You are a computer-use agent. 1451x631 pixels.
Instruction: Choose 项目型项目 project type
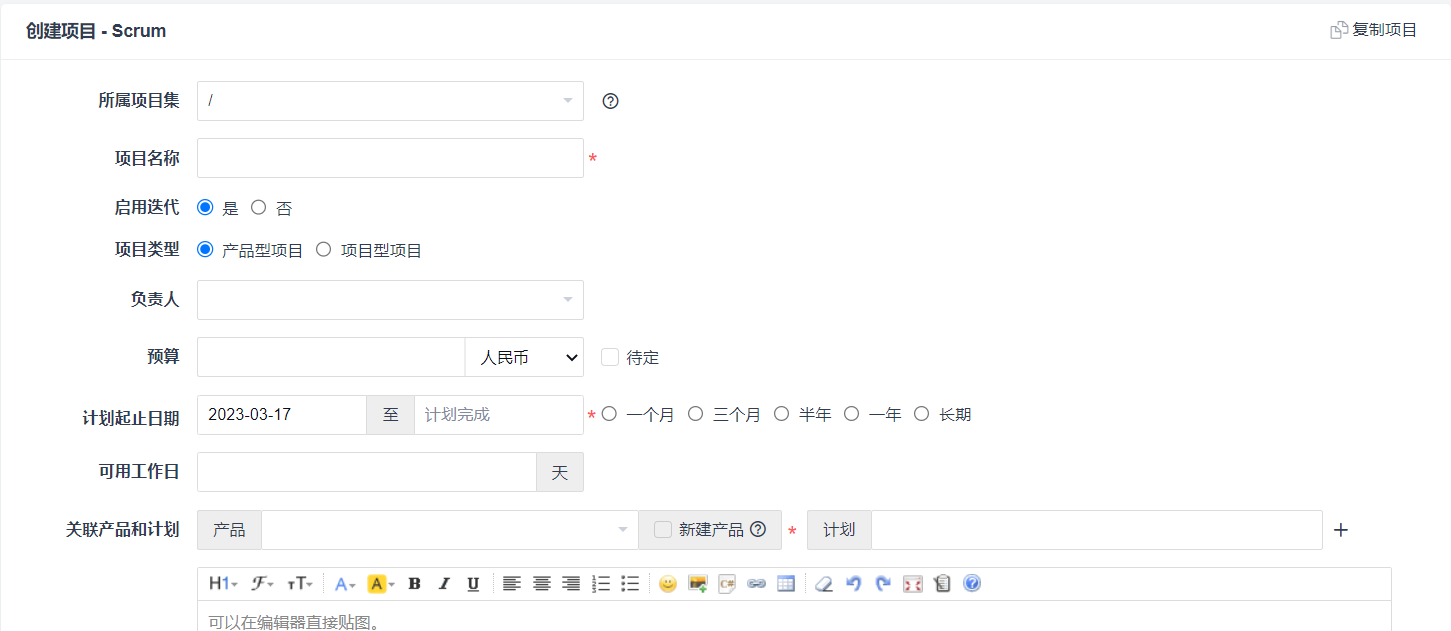(x=323, y=250)
